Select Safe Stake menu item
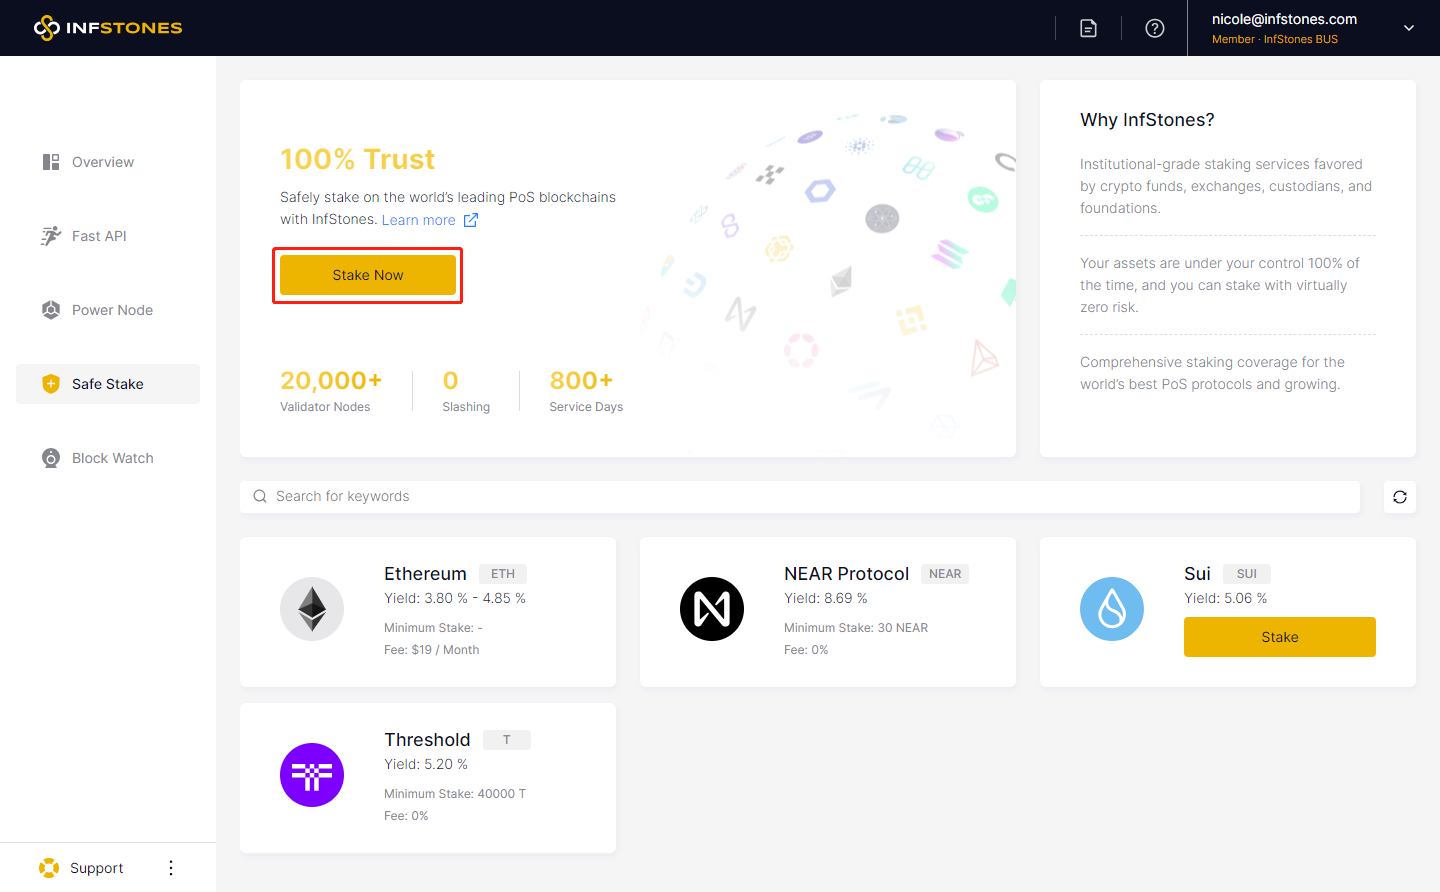 [x=108, y=384]
